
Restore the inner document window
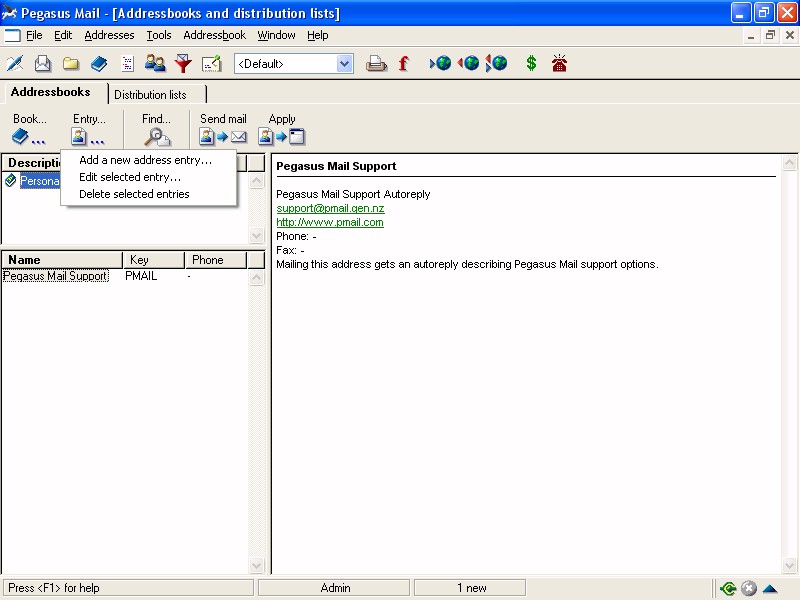(x=770, y=35)
